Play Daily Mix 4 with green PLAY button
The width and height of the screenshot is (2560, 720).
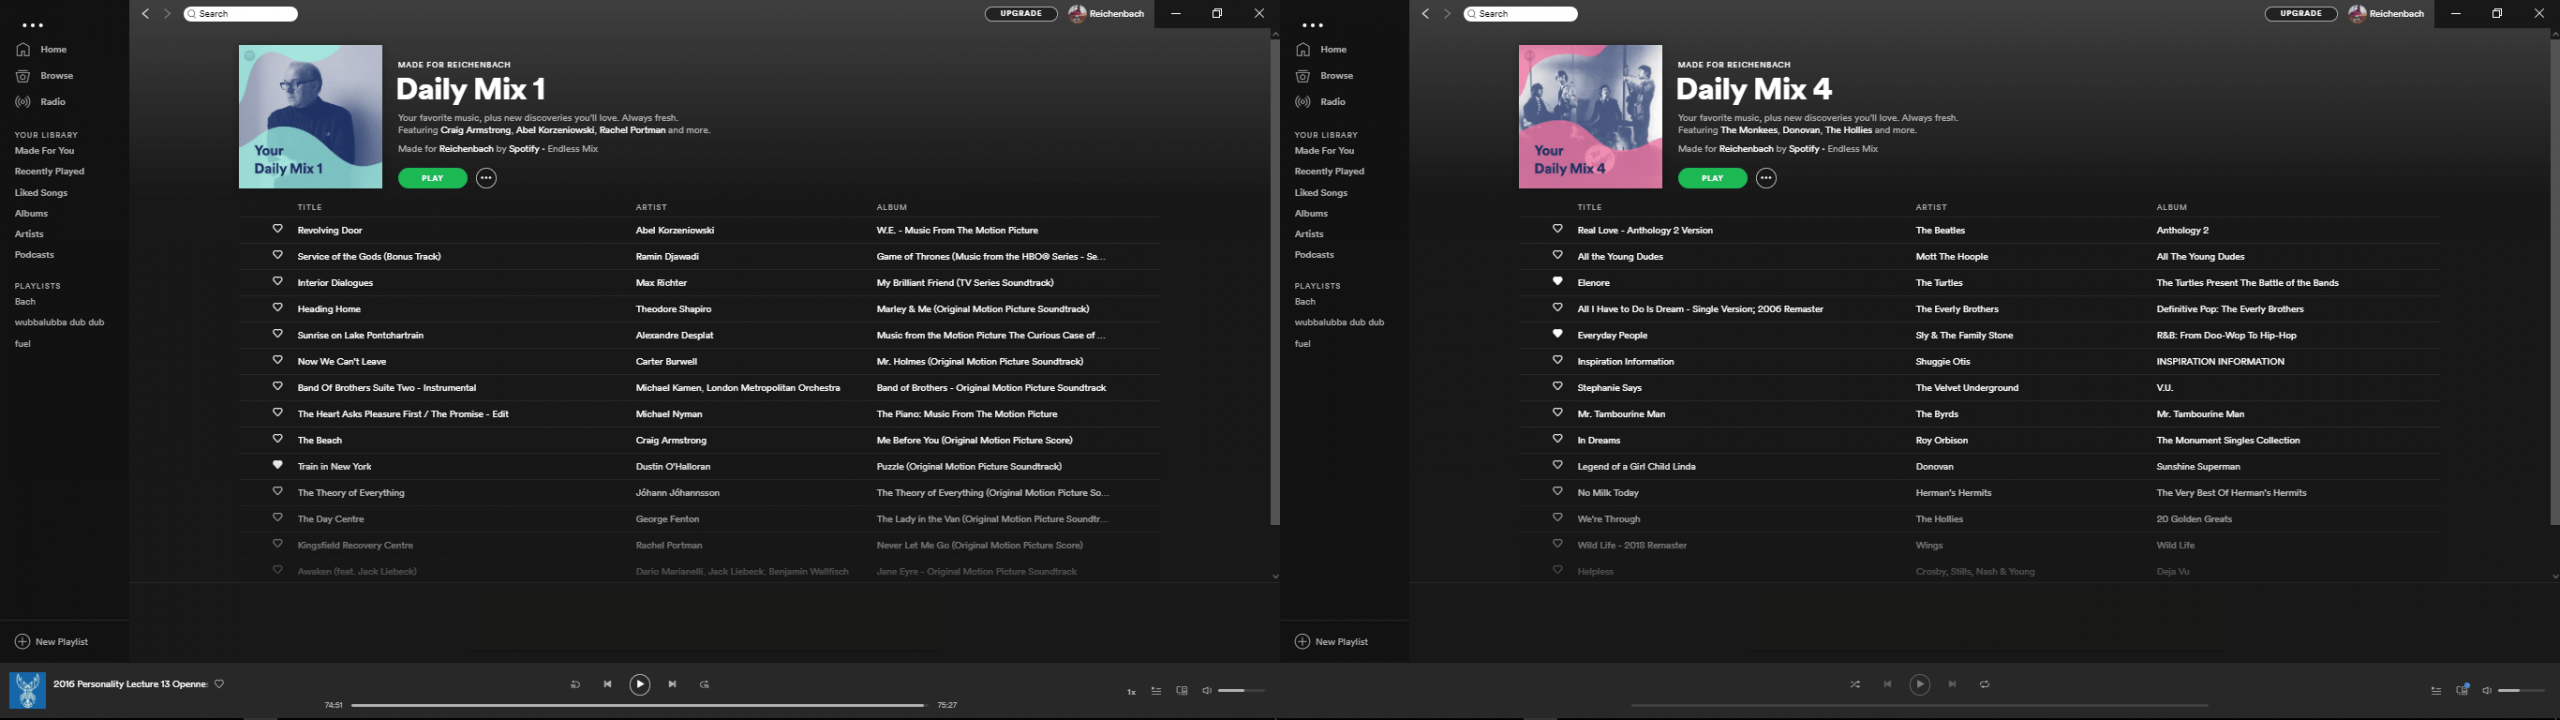[1713, 178]
